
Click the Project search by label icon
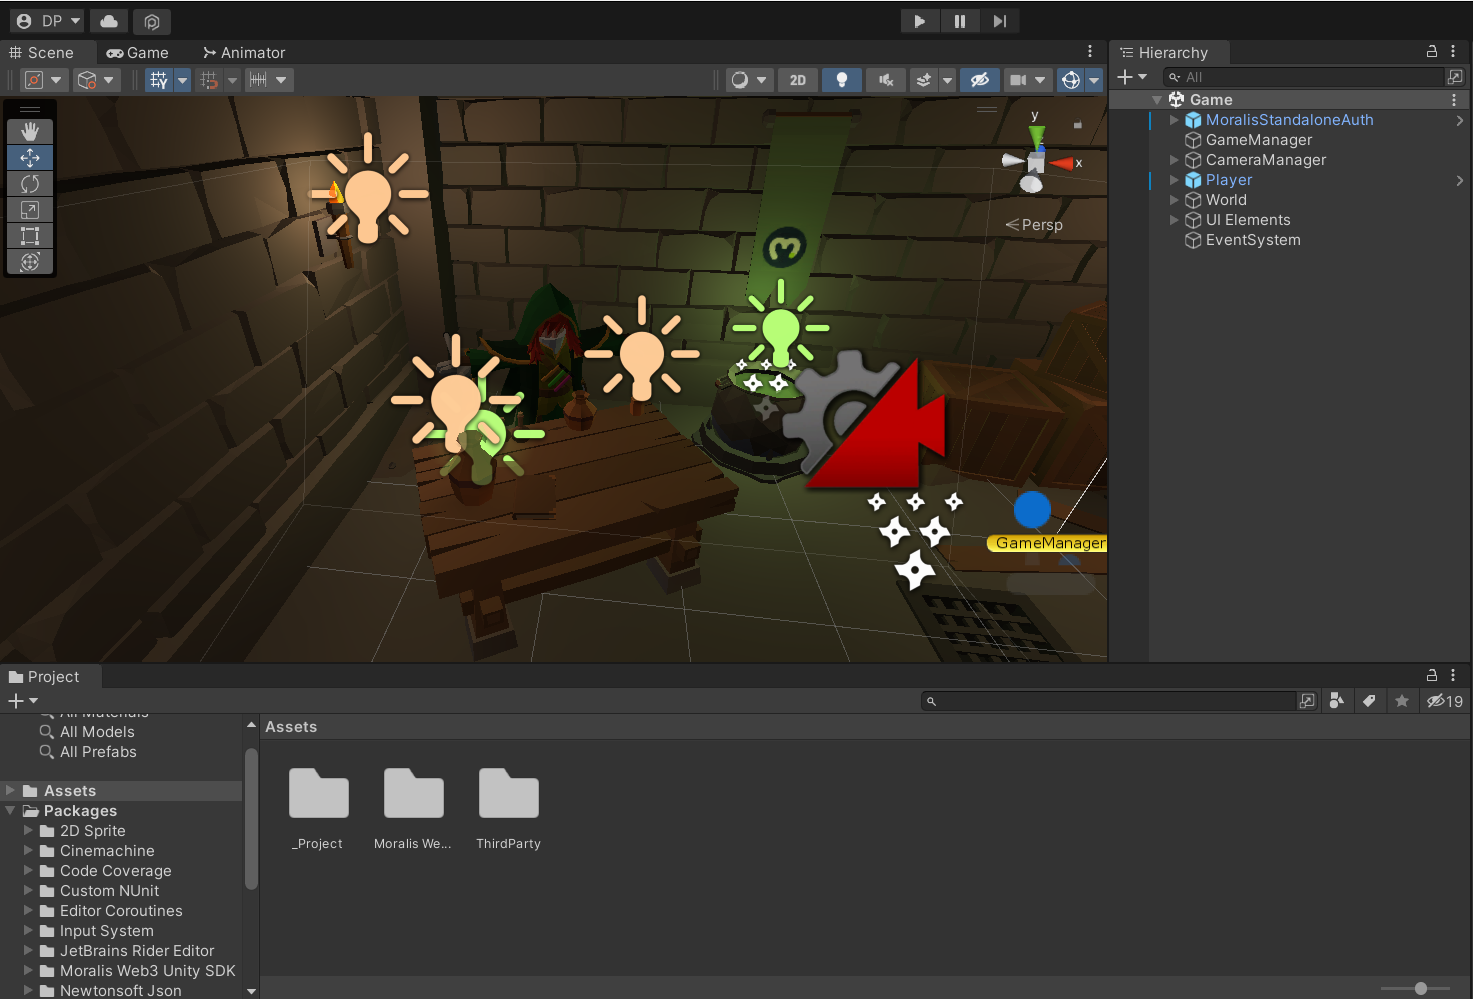(1370, 701)
